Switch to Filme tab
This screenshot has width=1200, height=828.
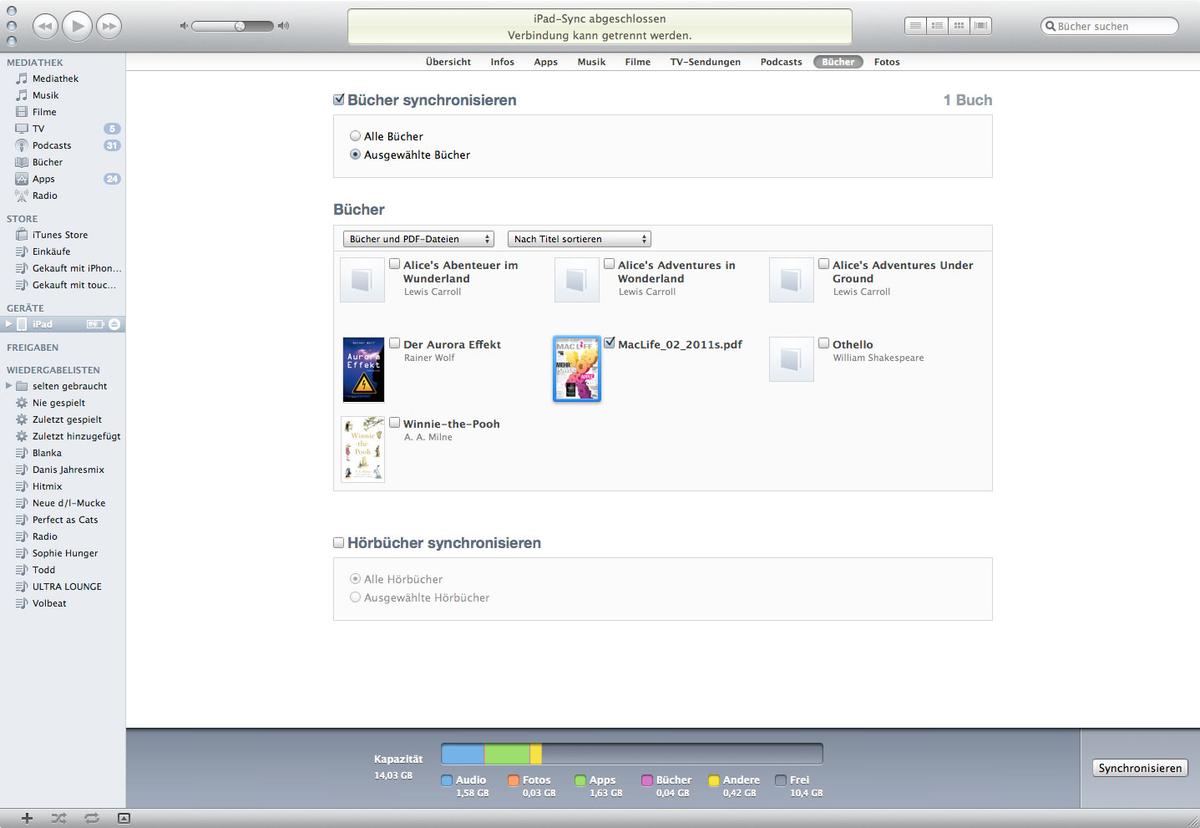pyautogui.click(x=638, y=62)
